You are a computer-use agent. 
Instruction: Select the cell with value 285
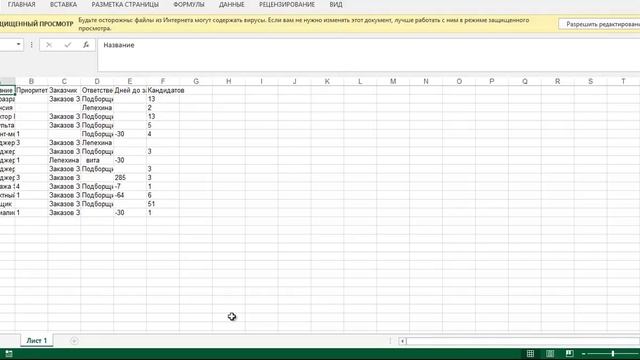point(130,178)
